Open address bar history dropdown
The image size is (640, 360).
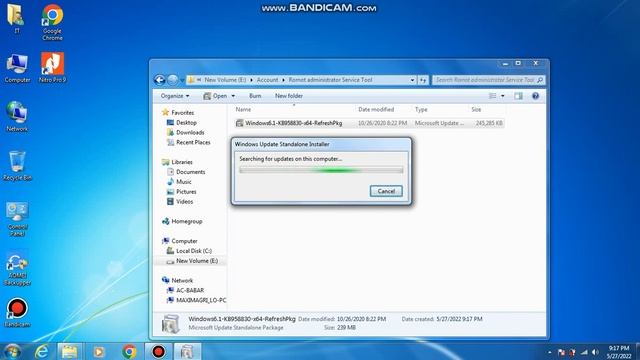click(x=412, y=80)
